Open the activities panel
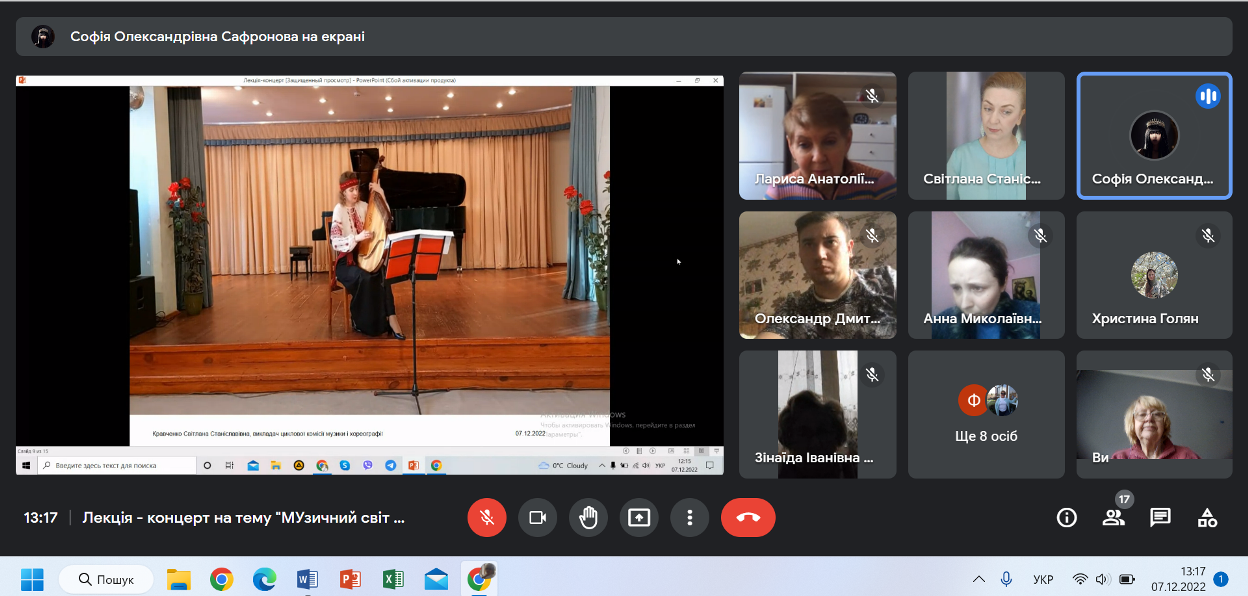The image size is (1248, 596). pos(1207,517)
